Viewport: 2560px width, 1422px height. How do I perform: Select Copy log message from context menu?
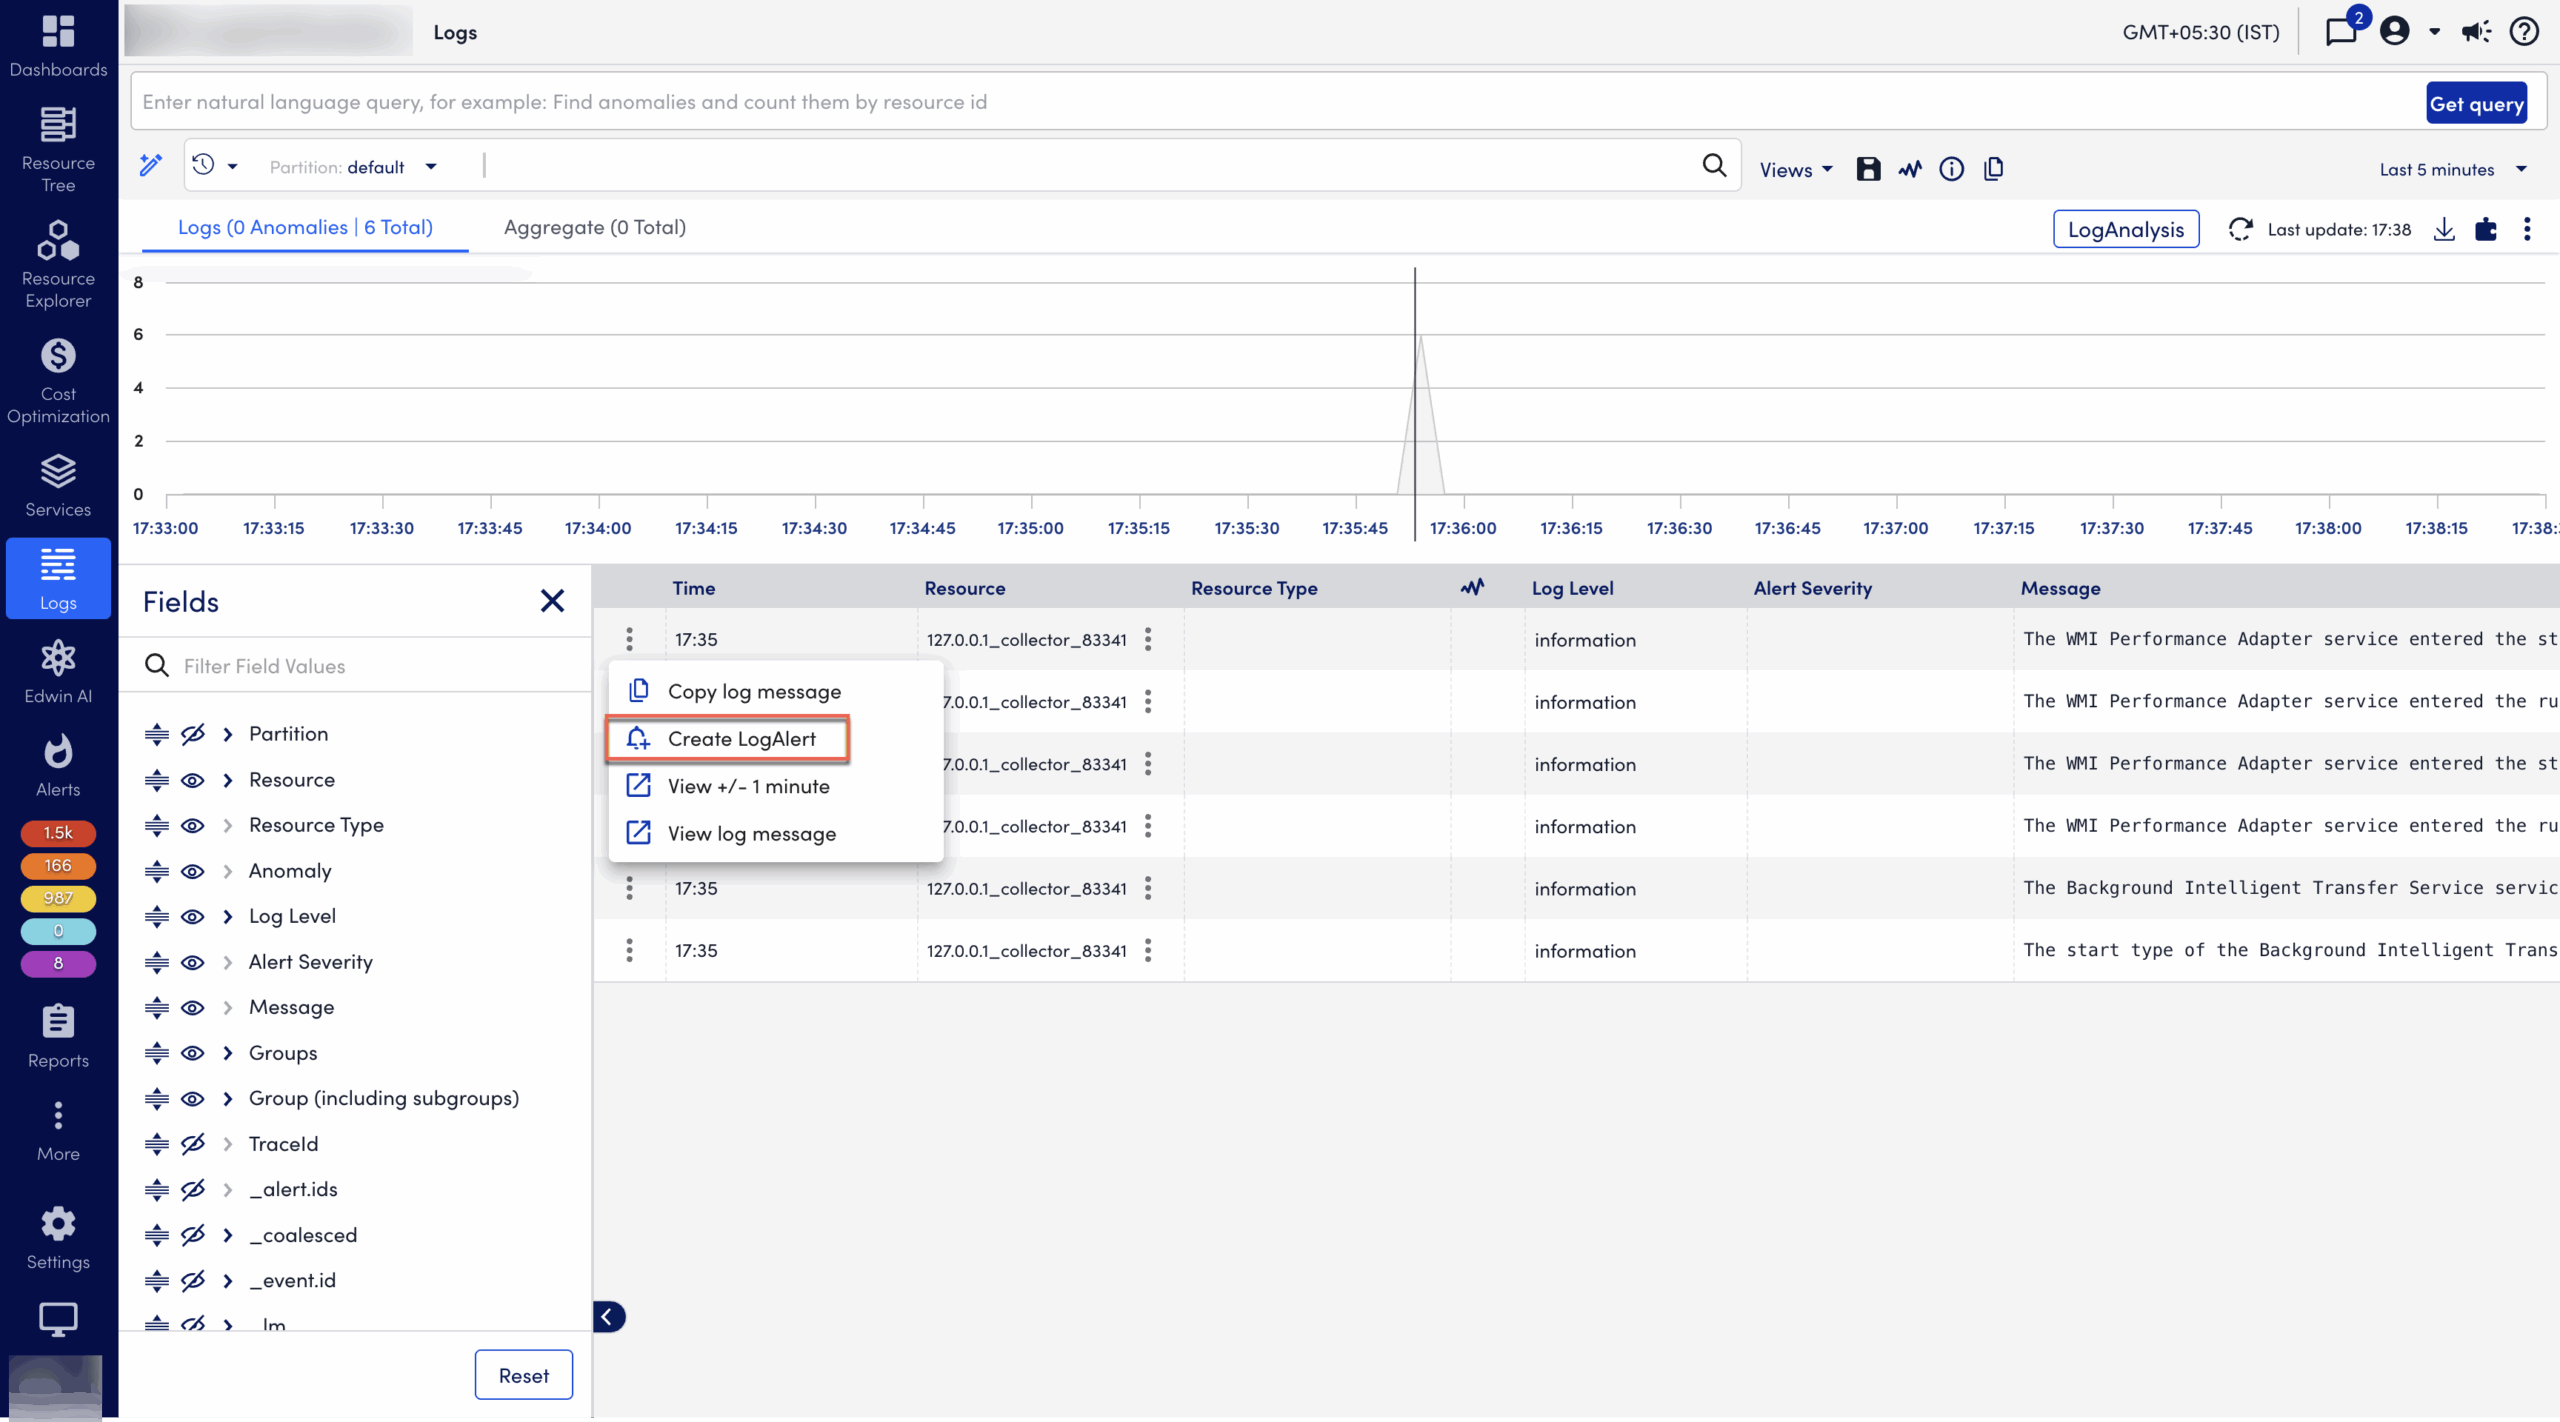pos(754,690)
